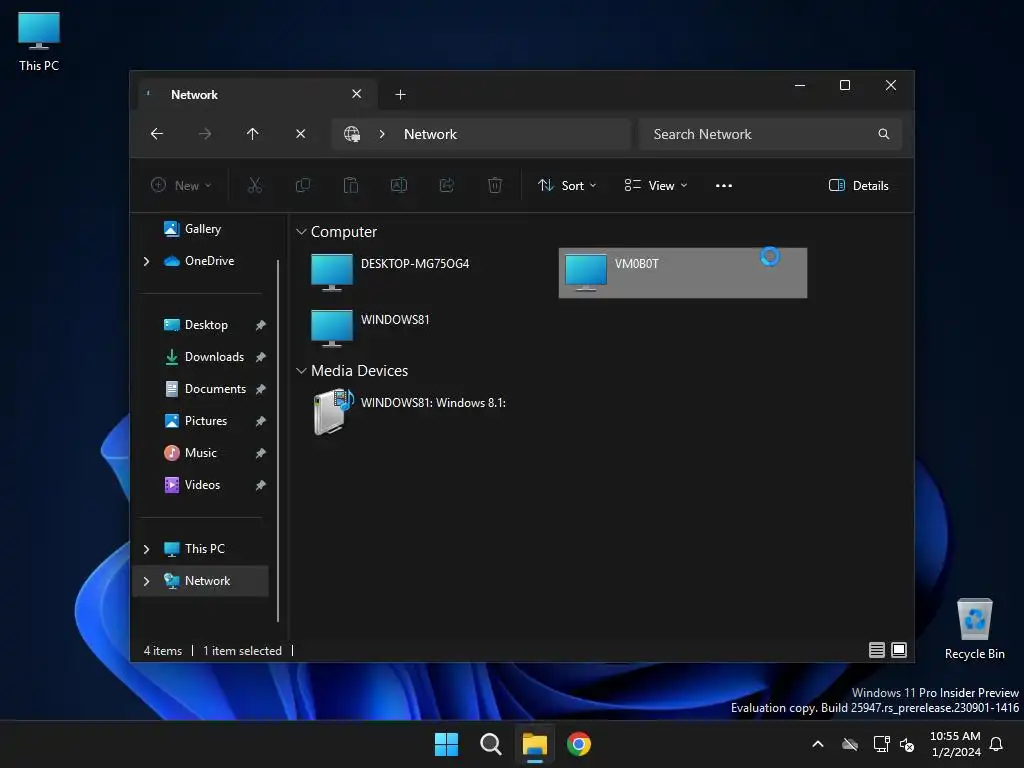Launch Google Chrome from the taskbar
This screenshot has width=1024, height=768.
click(x=579, y=744)
